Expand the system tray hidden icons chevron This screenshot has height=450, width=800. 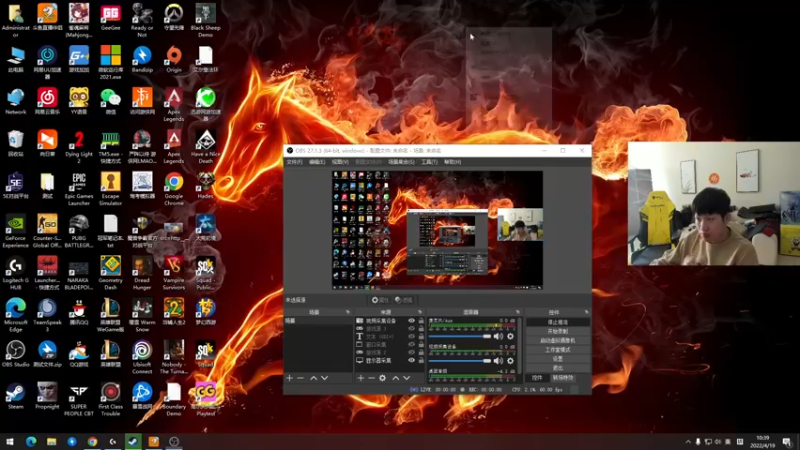[x=688, y=442]
